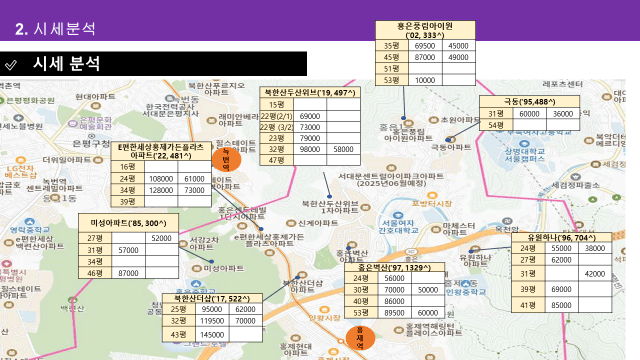Click the 108000 cell in E편한세상 table
This screenshot has height=360, width=640.
point(161,179)
